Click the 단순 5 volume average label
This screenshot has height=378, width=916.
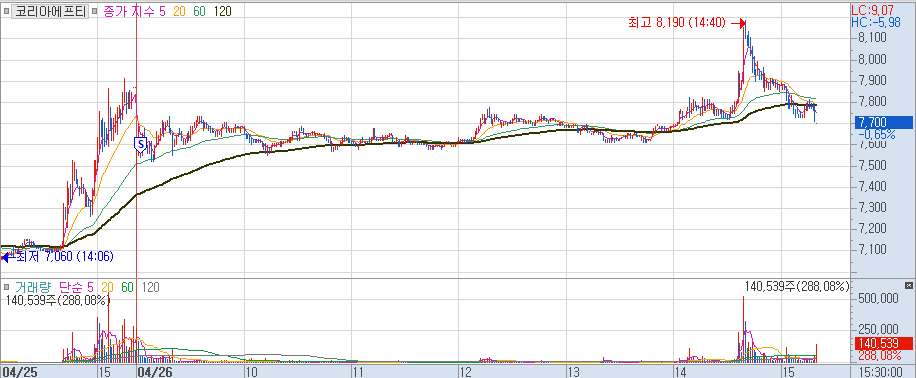click(x=77, y=287)
